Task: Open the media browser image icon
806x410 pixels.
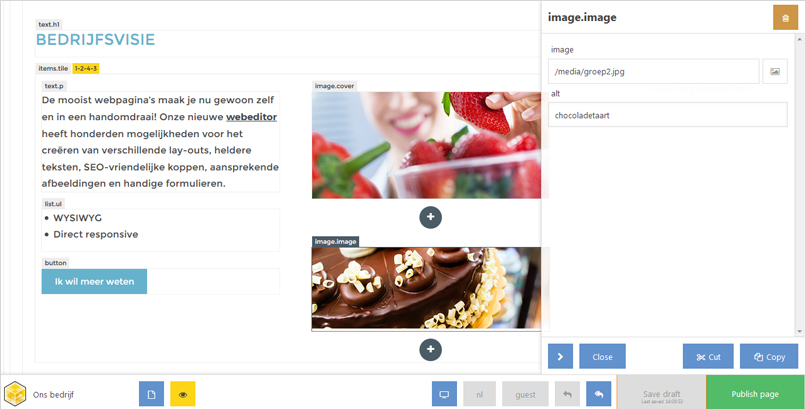Action: (775, 71)
